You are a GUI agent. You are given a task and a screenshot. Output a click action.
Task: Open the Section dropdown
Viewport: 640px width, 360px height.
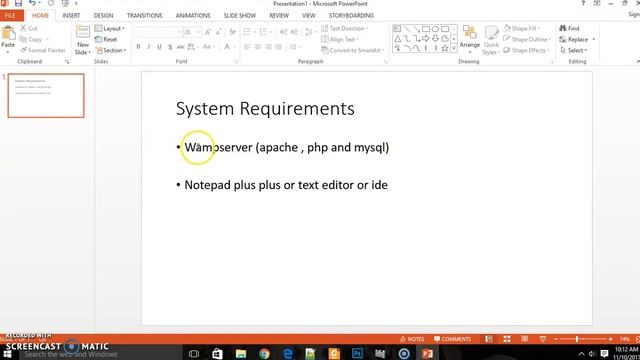click(111, 50)
